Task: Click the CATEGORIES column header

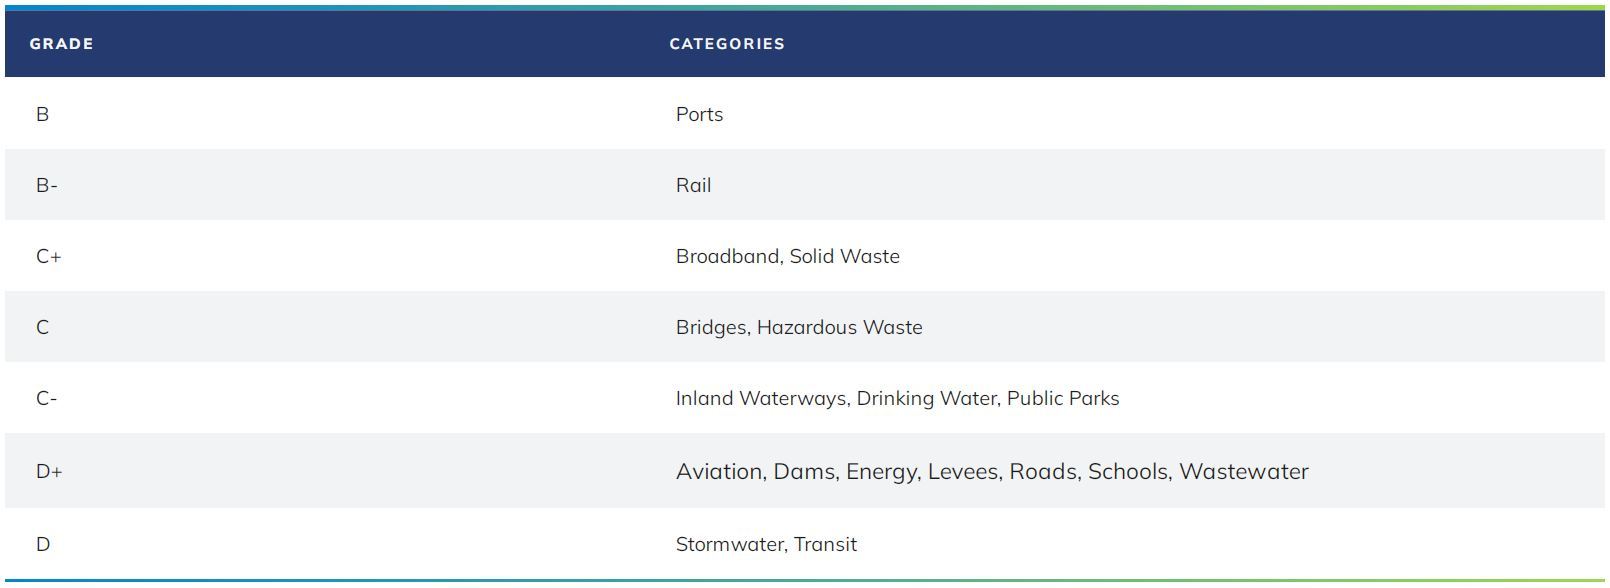Action: pyautogui.click(x=727, y=44)
